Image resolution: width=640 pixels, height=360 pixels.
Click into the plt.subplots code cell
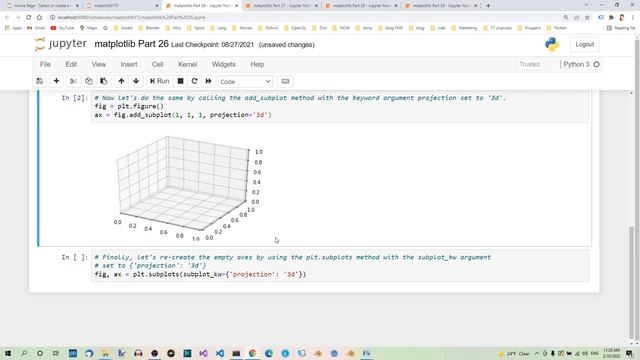[340, 266]
